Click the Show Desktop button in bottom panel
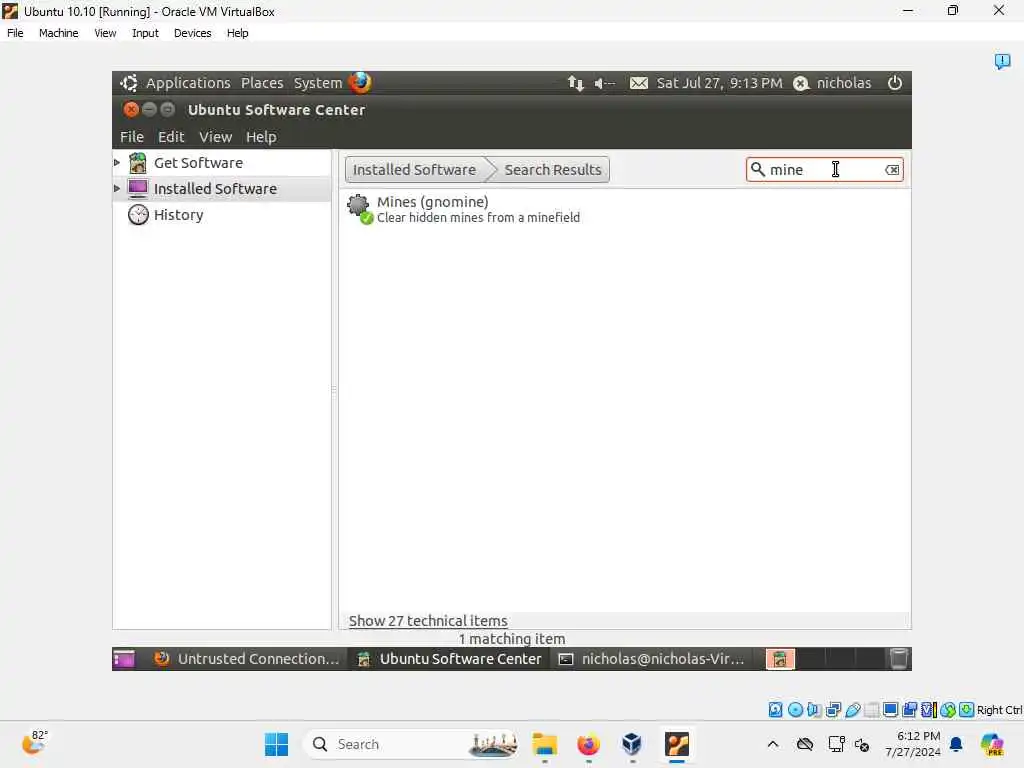Screen dimensions: 1024x768 coord(123,659)
